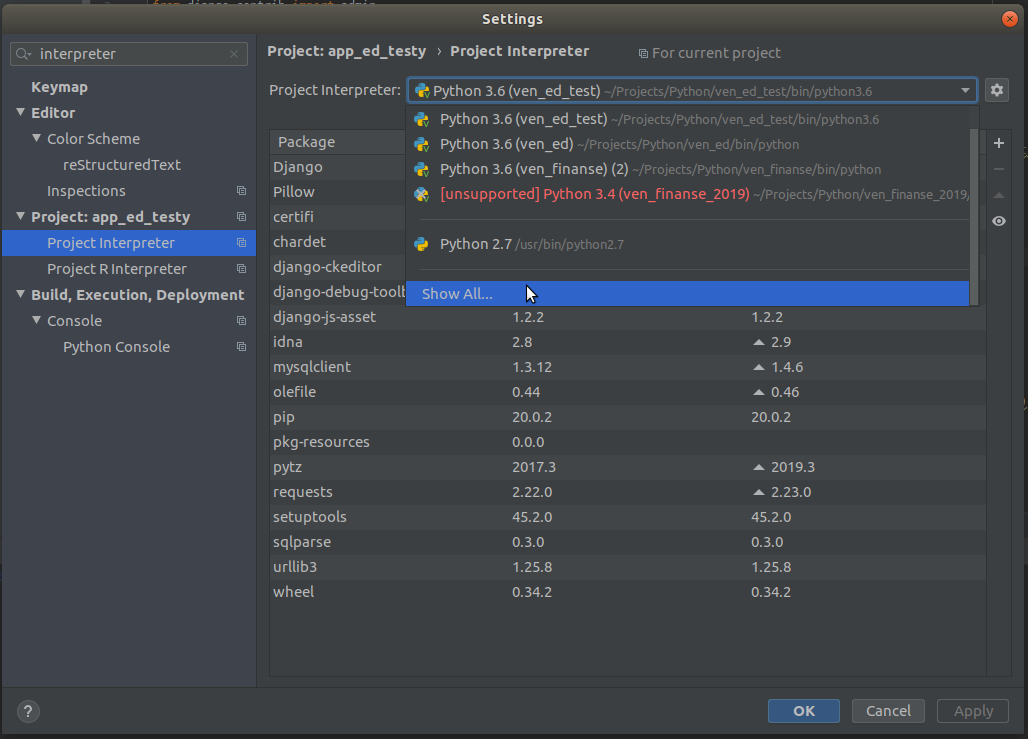1028x739 pixels.
Task: Click the Apply button
Action: point(973,711)
